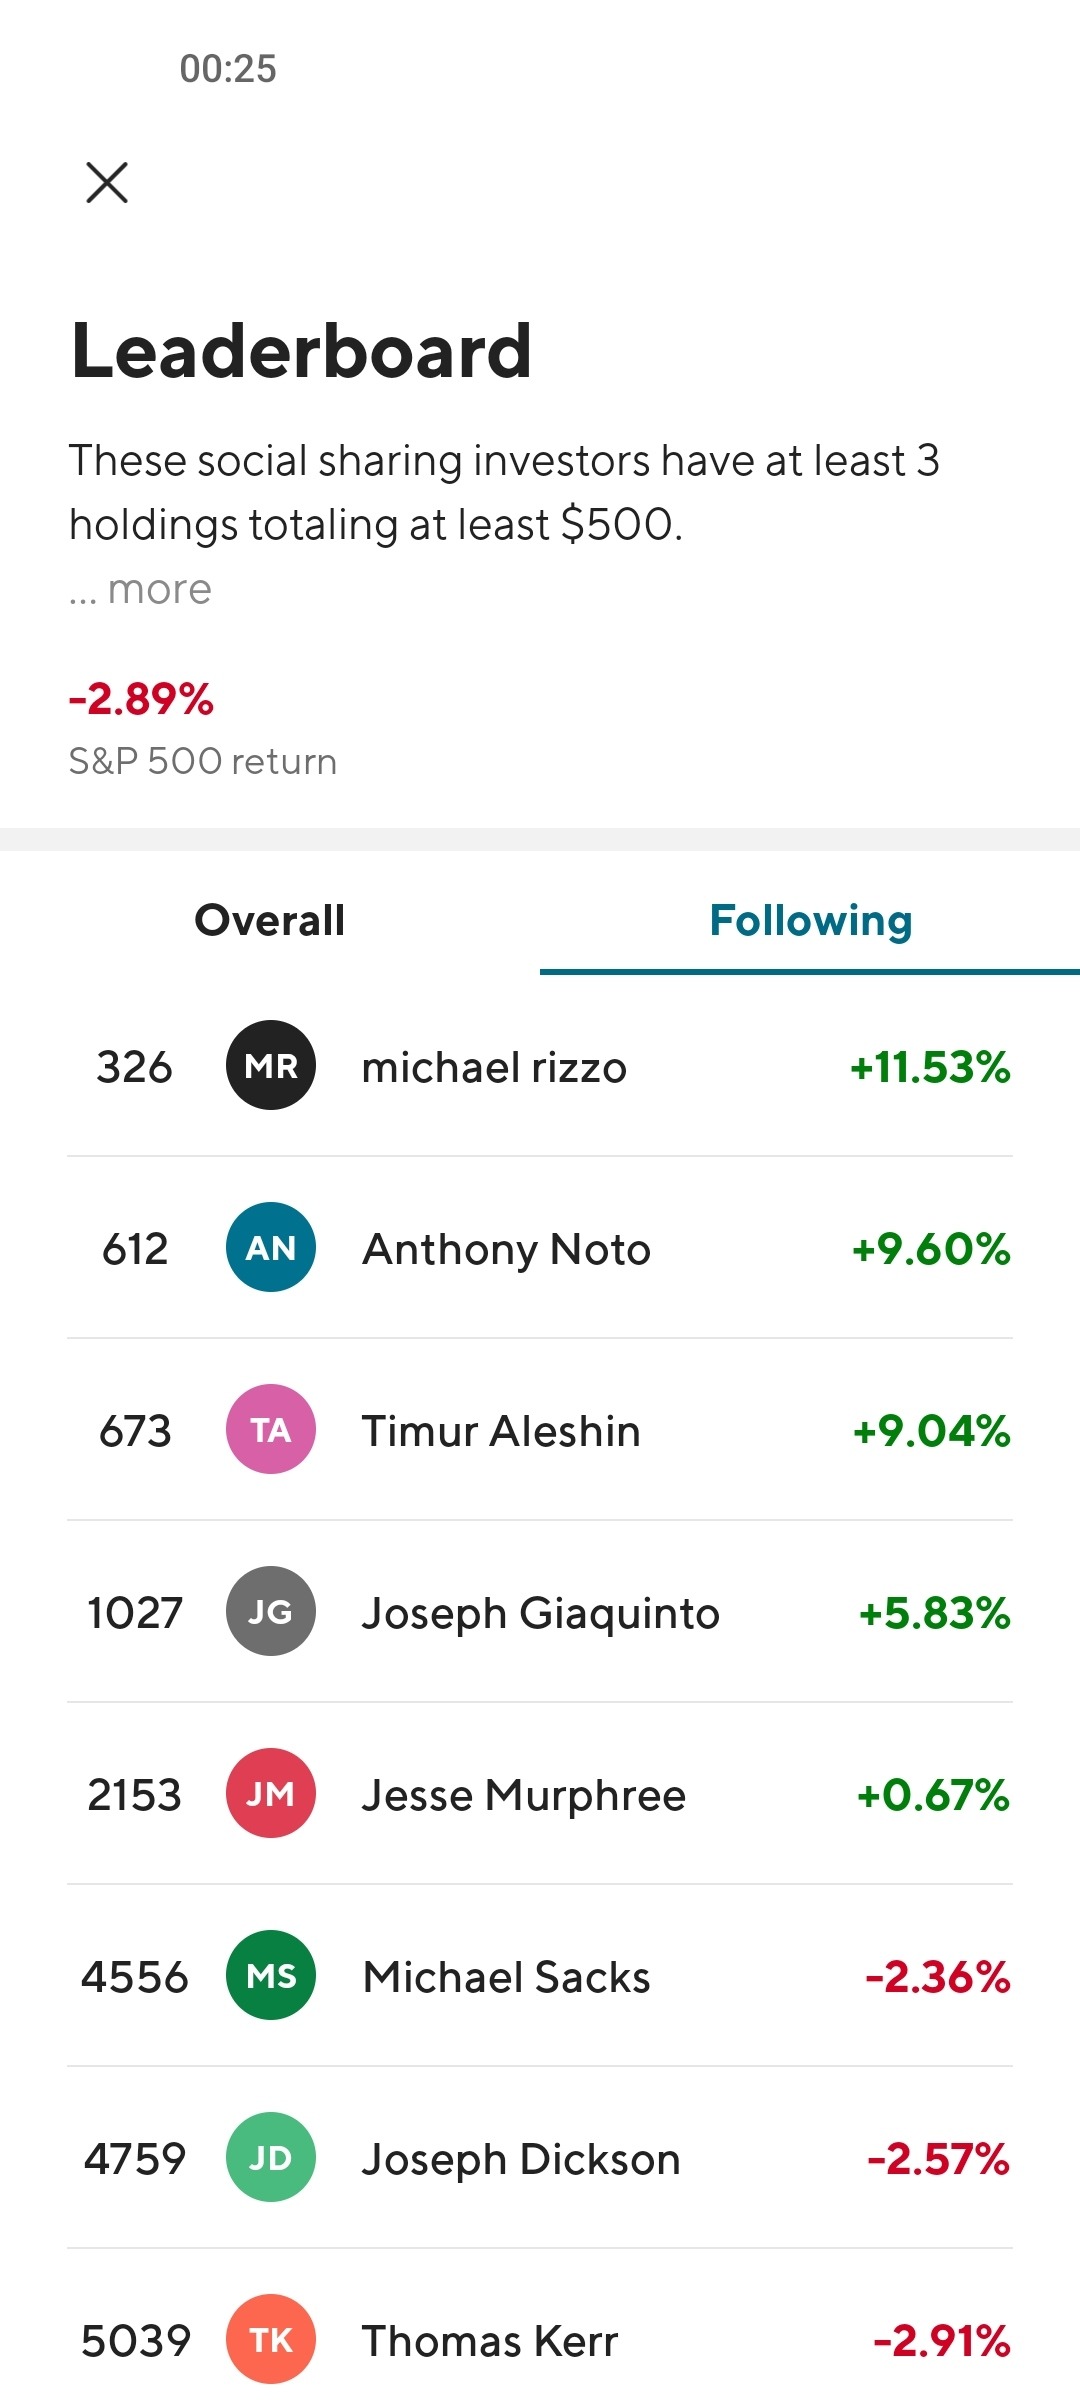Close the Leaderboard screen with X

pos(107,183)
